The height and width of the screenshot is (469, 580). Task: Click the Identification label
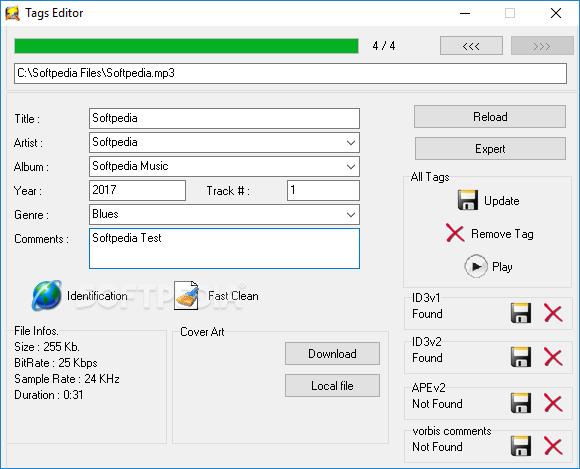[97, 296]
